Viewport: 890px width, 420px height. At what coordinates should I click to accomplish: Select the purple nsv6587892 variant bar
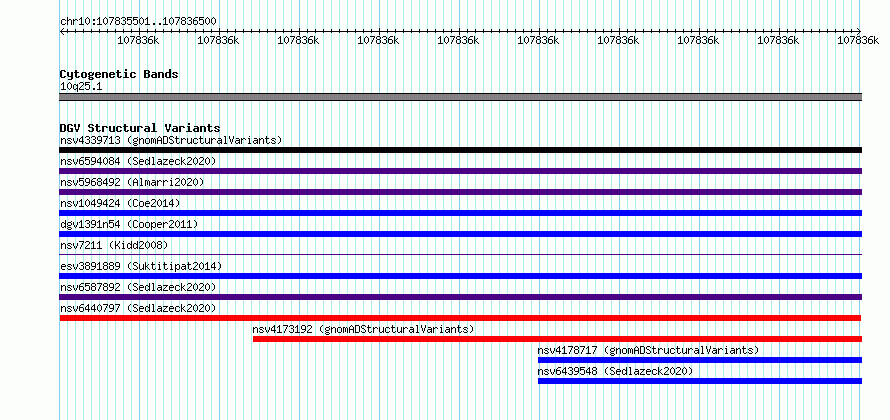[460, 297]
